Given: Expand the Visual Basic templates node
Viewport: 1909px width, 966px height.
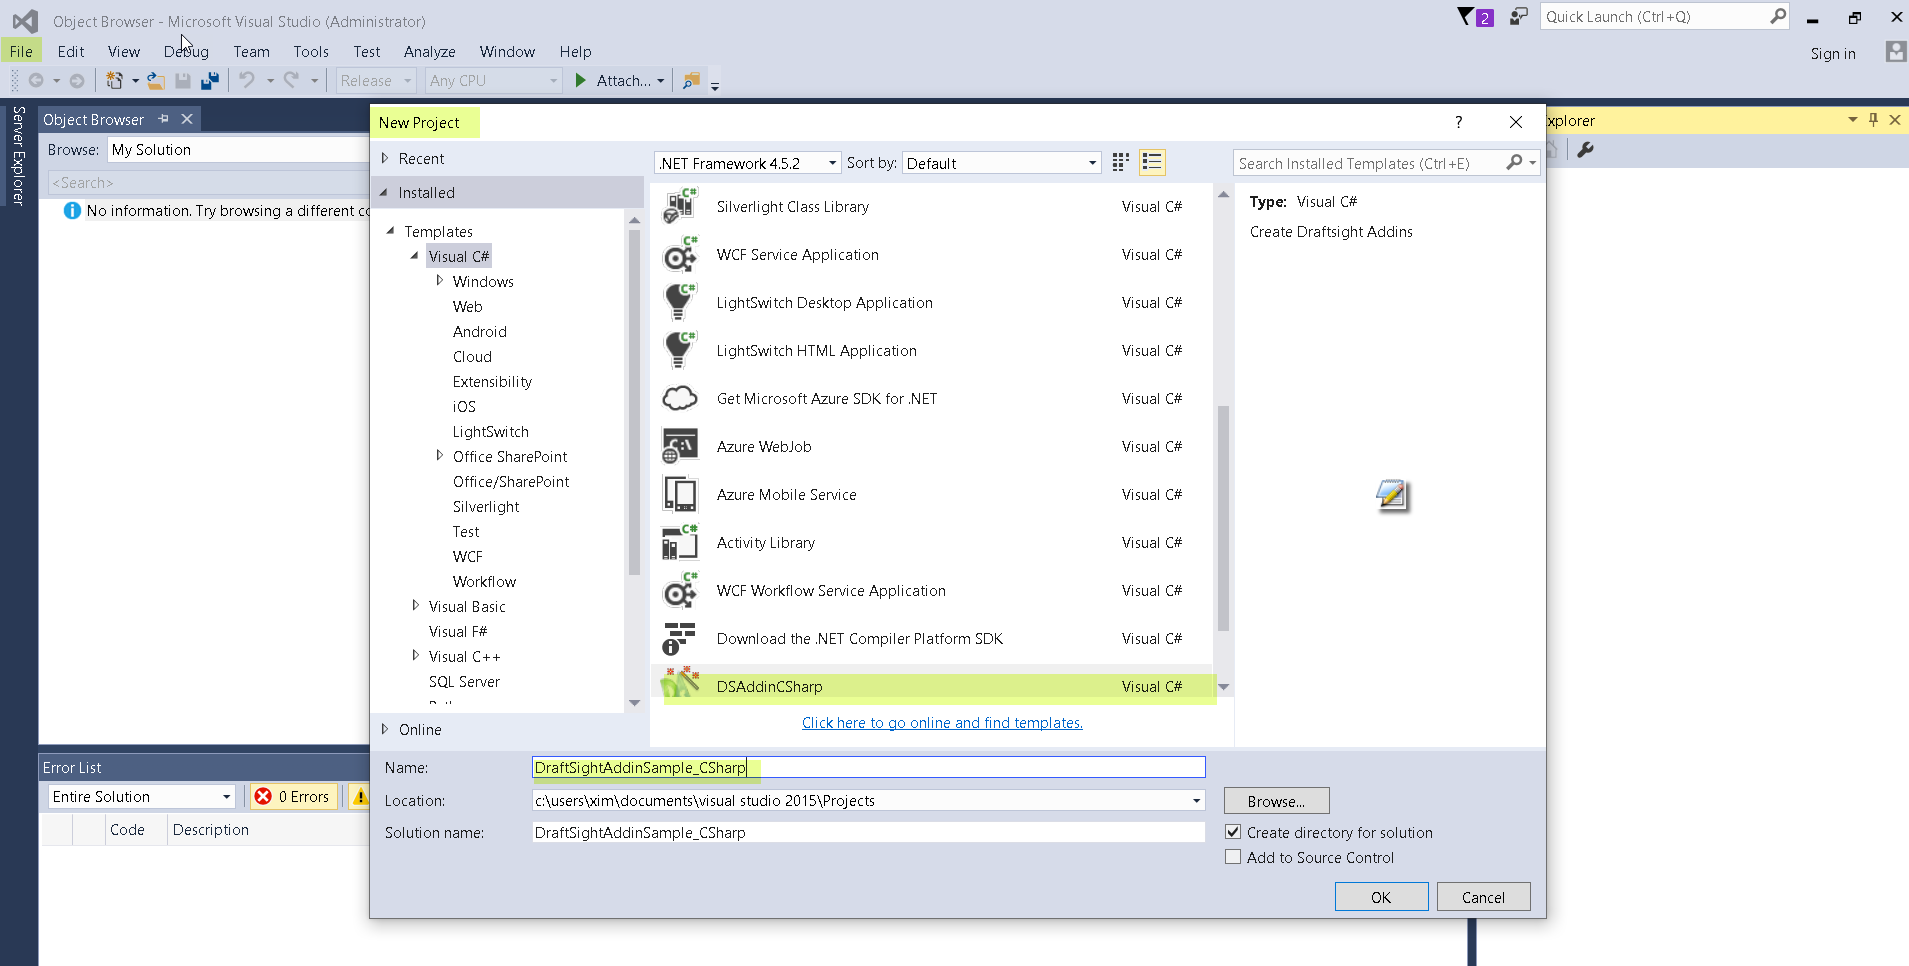Looking at the screenshot, I should [417, 606].
